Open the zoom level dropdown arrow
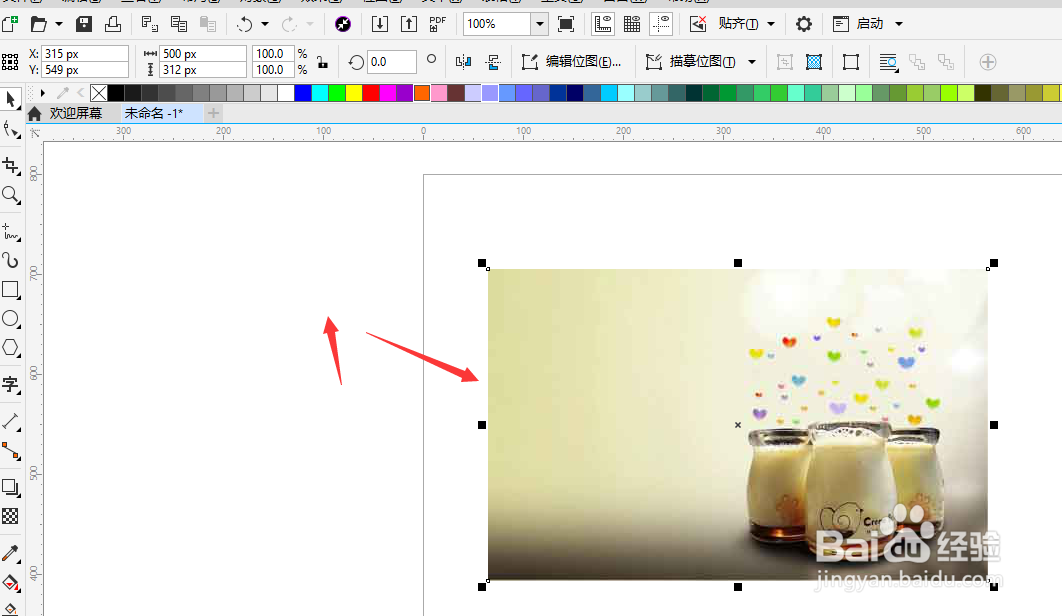 [x=539, y=24]
